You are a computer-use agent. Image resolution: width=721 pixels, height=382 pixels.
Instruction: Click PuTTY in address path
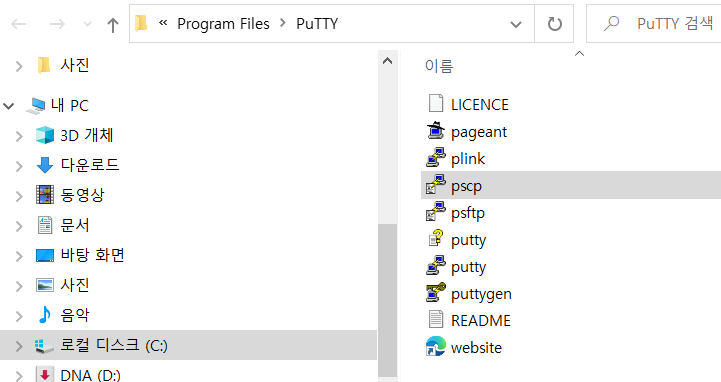(317, 23)
